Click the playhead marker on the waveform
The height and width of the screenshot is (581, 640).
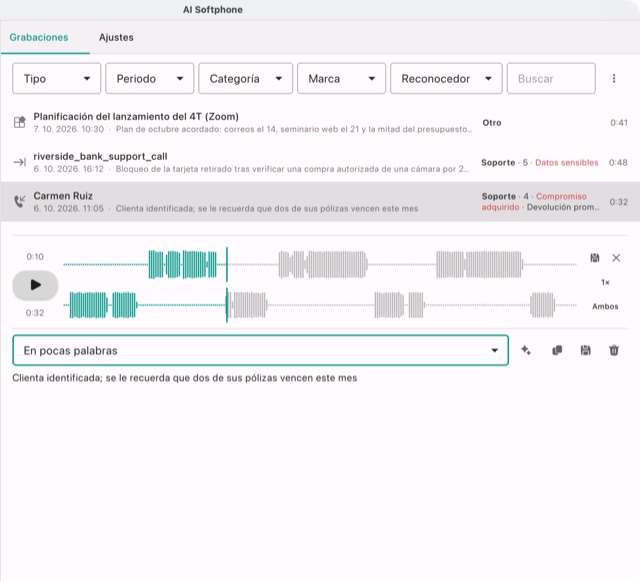pos(227,285)
